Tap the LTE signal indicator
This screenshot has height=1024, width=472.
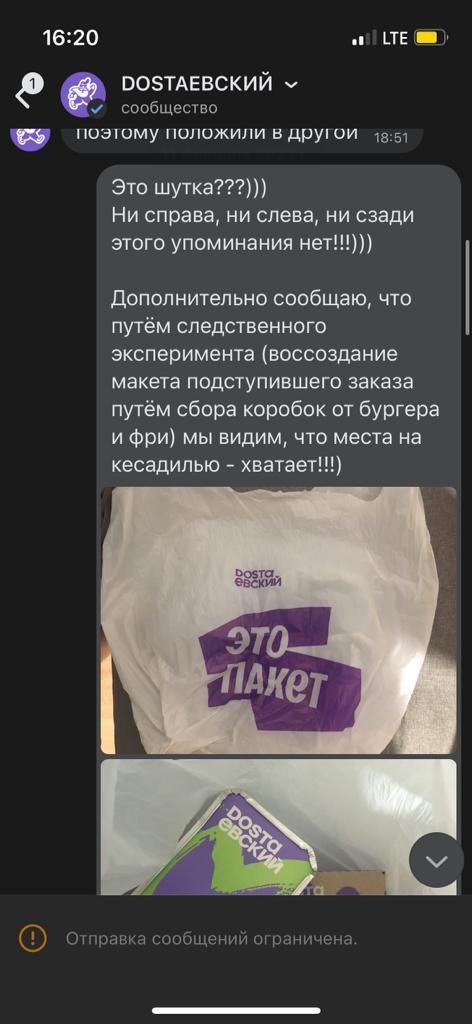(x=394, y=38)
